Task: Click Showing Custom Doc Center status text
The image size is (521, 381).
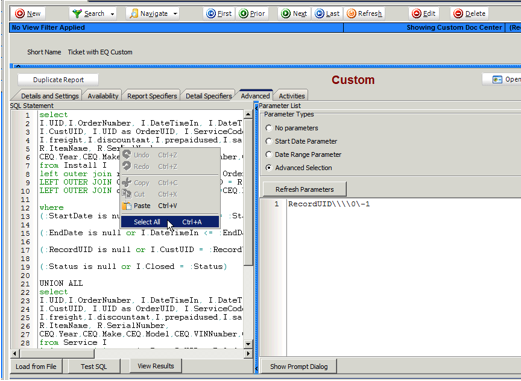Action: point(454,28)
